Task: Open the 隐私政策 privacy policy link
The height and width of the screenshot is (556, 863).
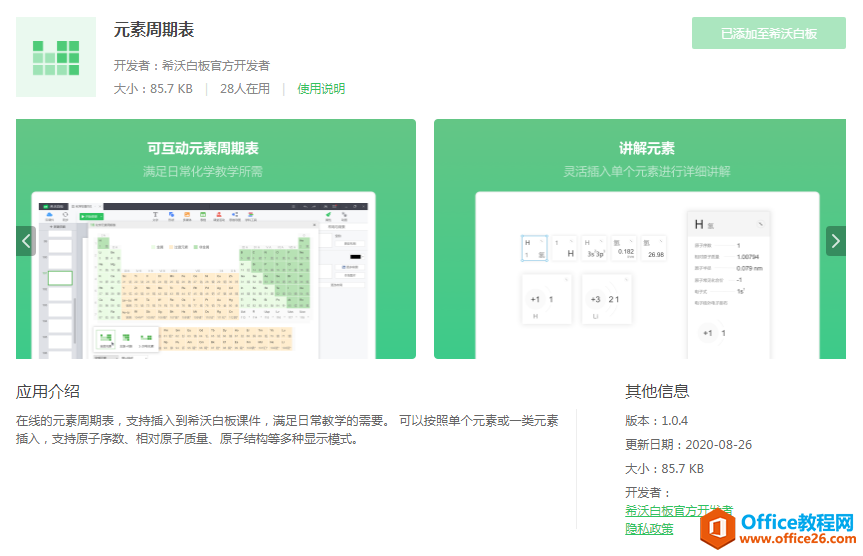Action: [x=649, y=528]
